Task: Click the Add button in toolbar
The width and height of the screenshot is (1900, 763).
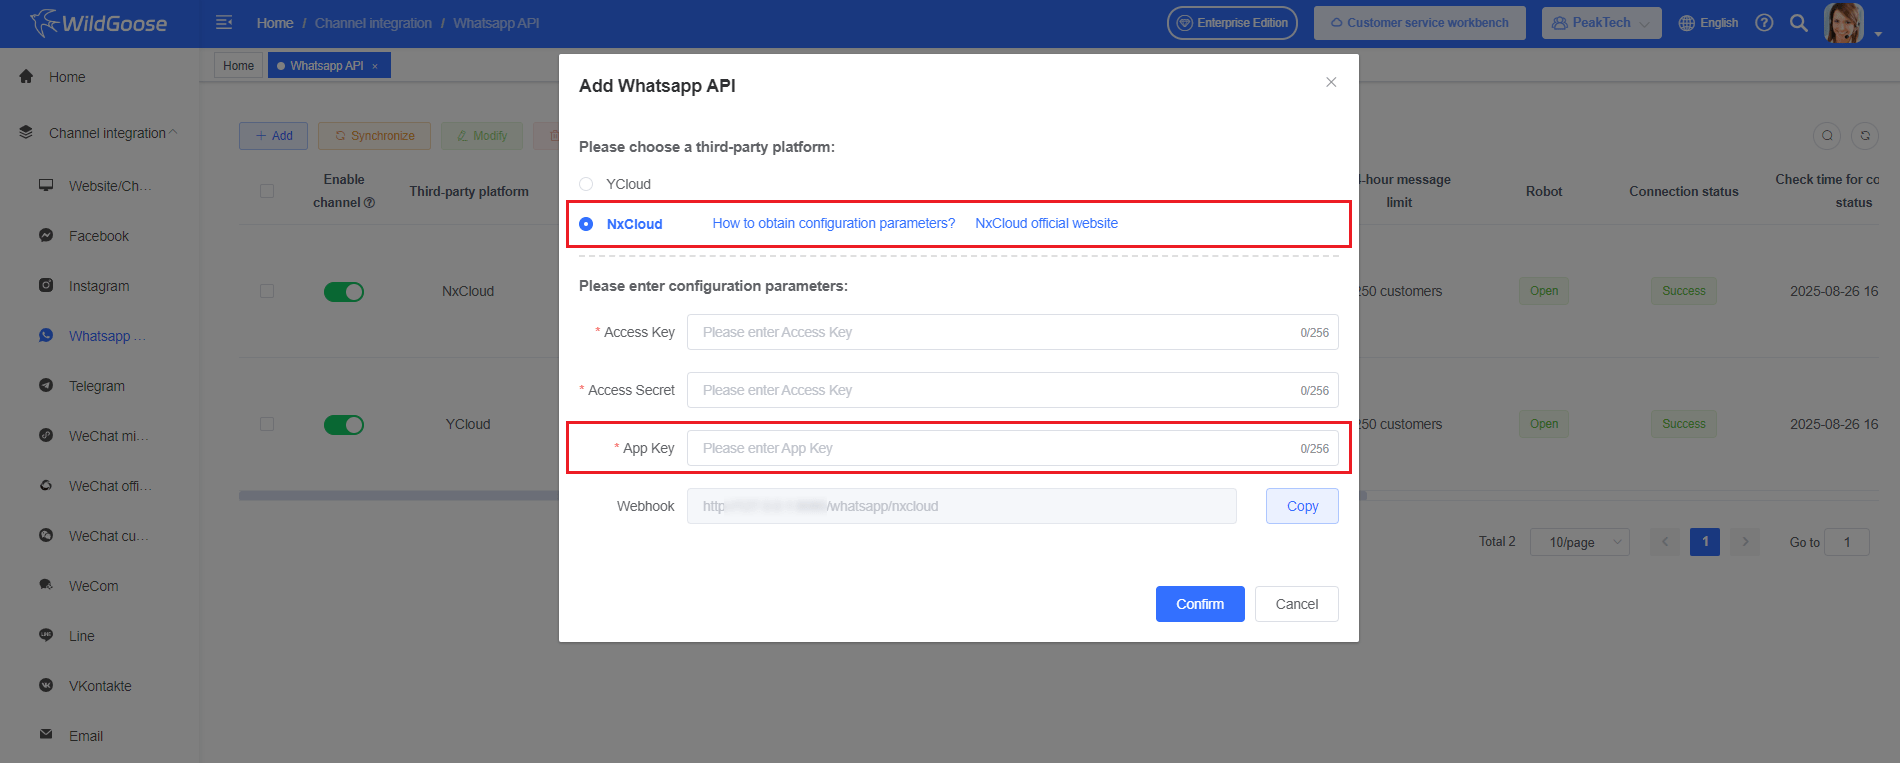Action: point(273,136)
